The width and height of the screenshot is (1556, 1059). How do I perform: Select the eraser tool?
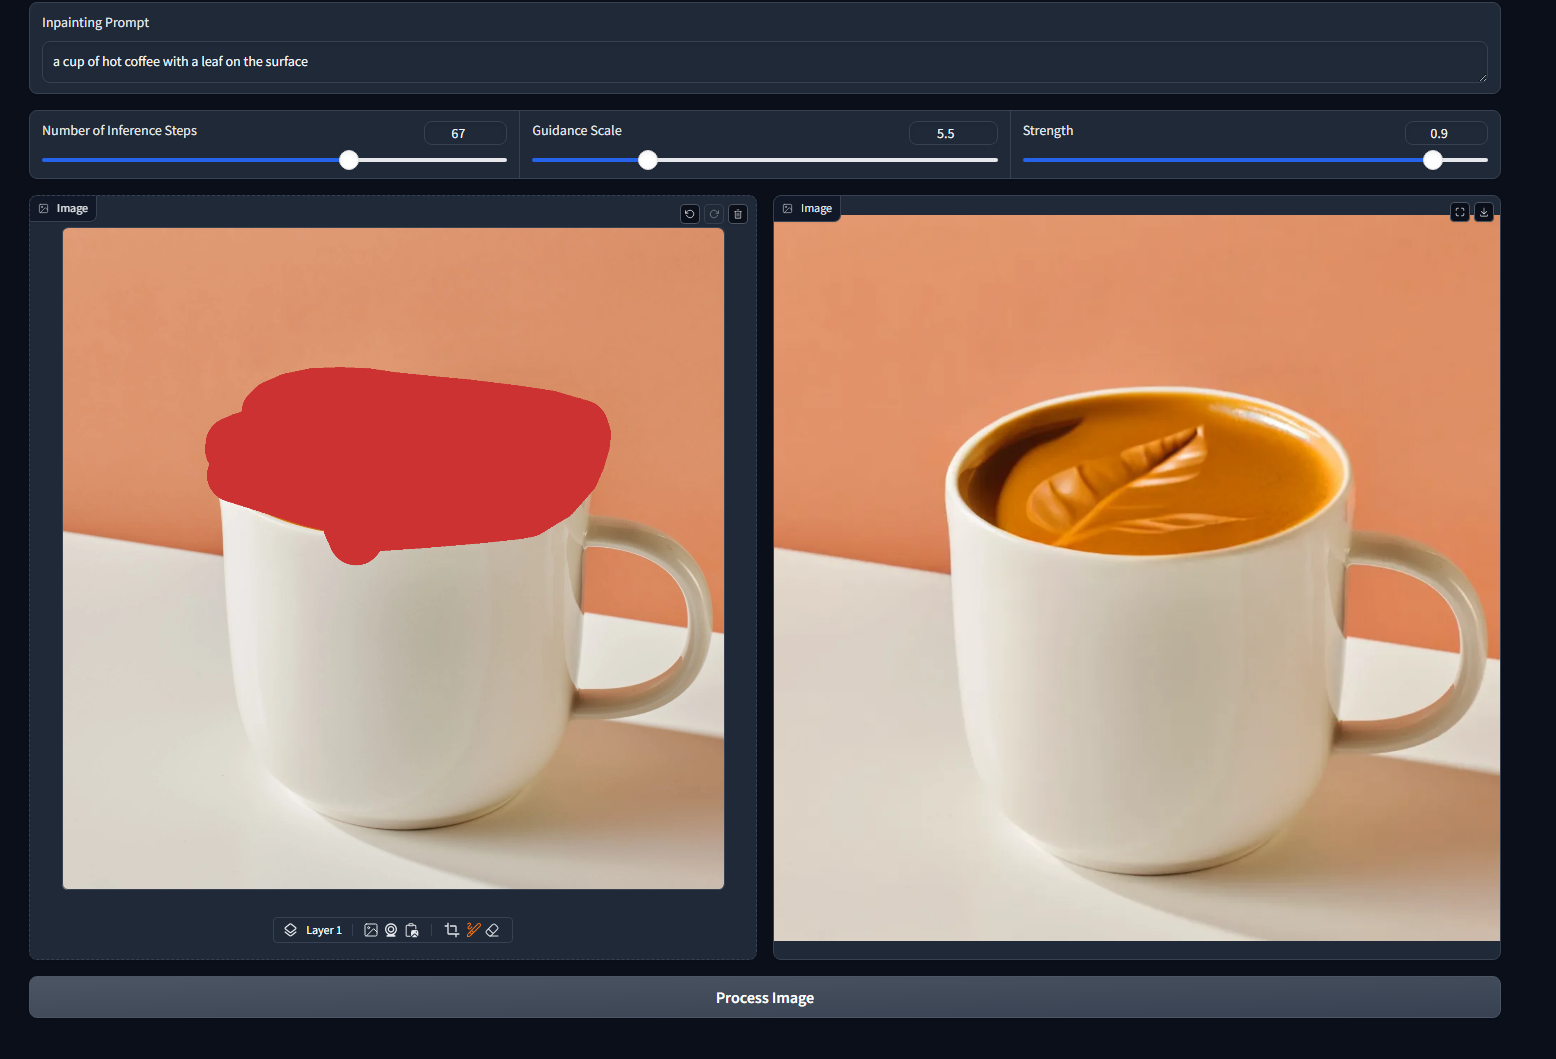[x=492, y=930]
